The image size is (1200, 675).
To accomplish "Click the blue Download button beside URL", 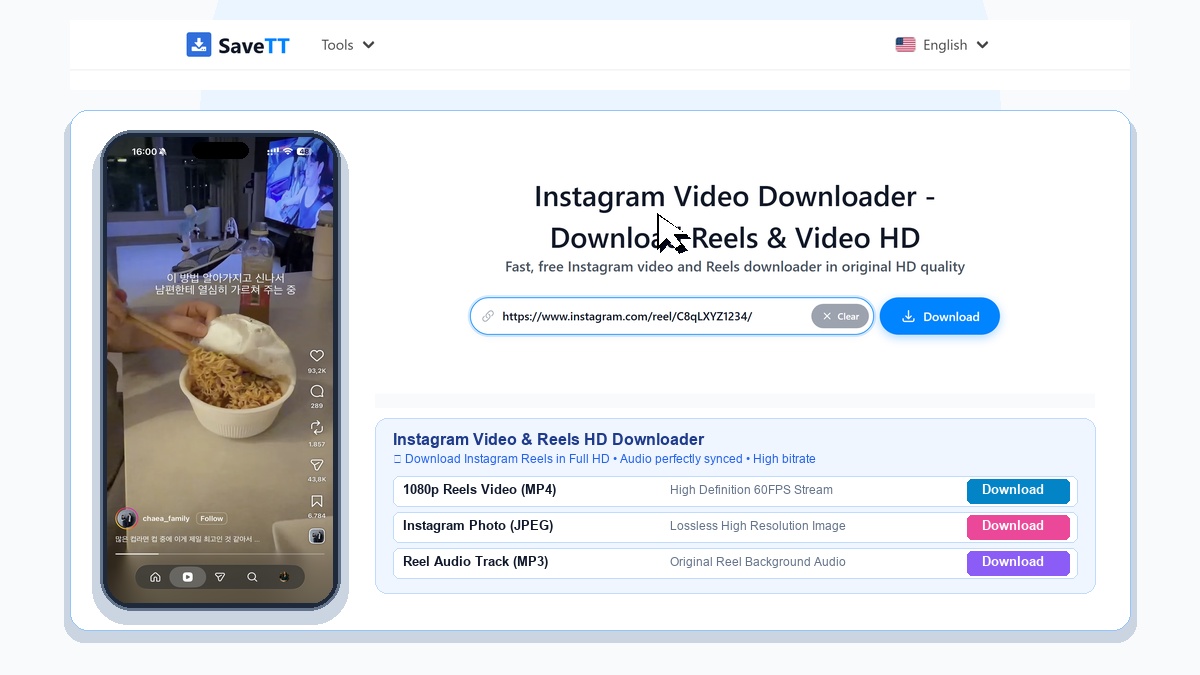I will coord(940,316).
